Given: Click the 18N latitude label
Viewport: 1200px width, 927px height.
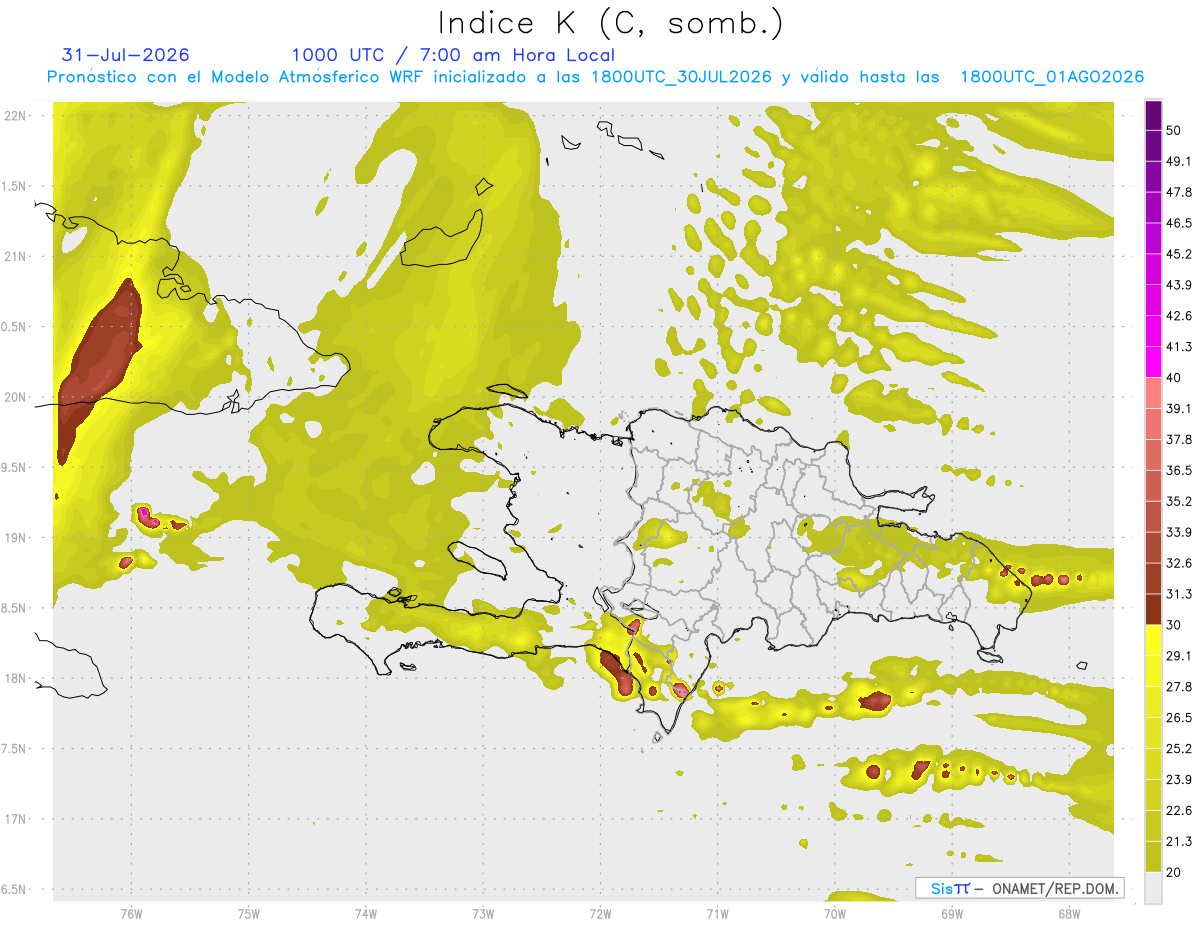Looking at the screenshot, I should (x=17, y=678).
